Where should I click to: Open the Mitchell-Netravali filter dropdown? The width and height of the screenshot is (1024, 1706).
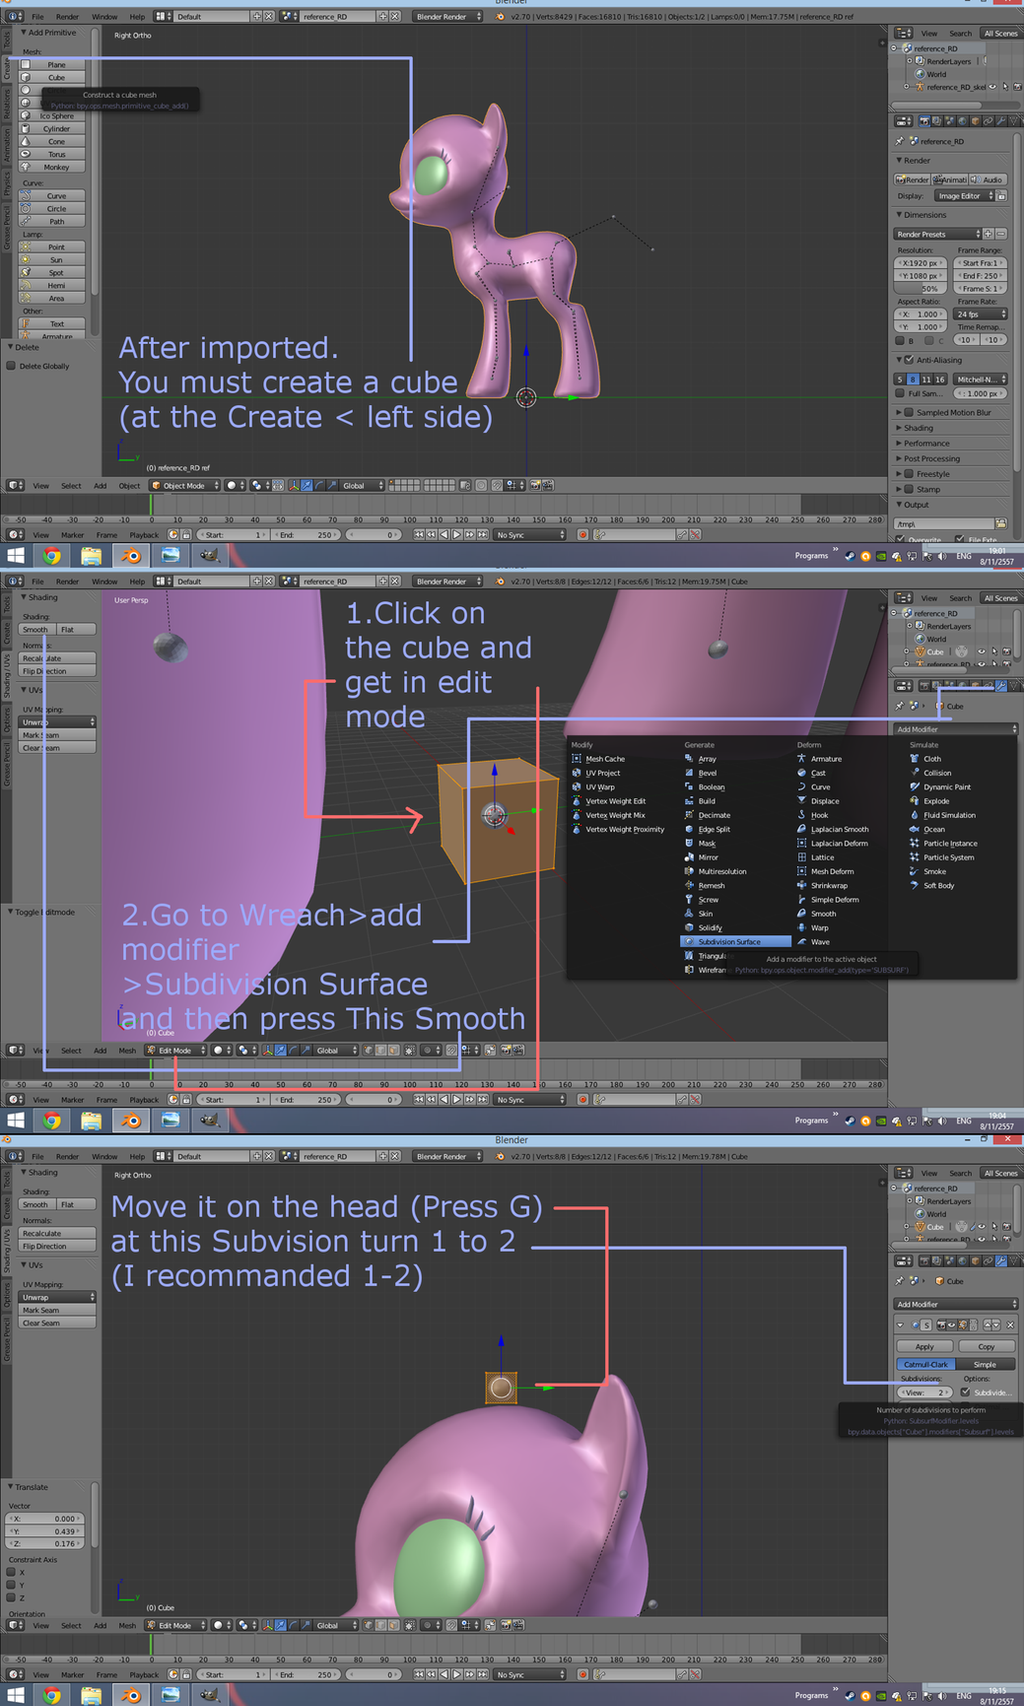979,380
